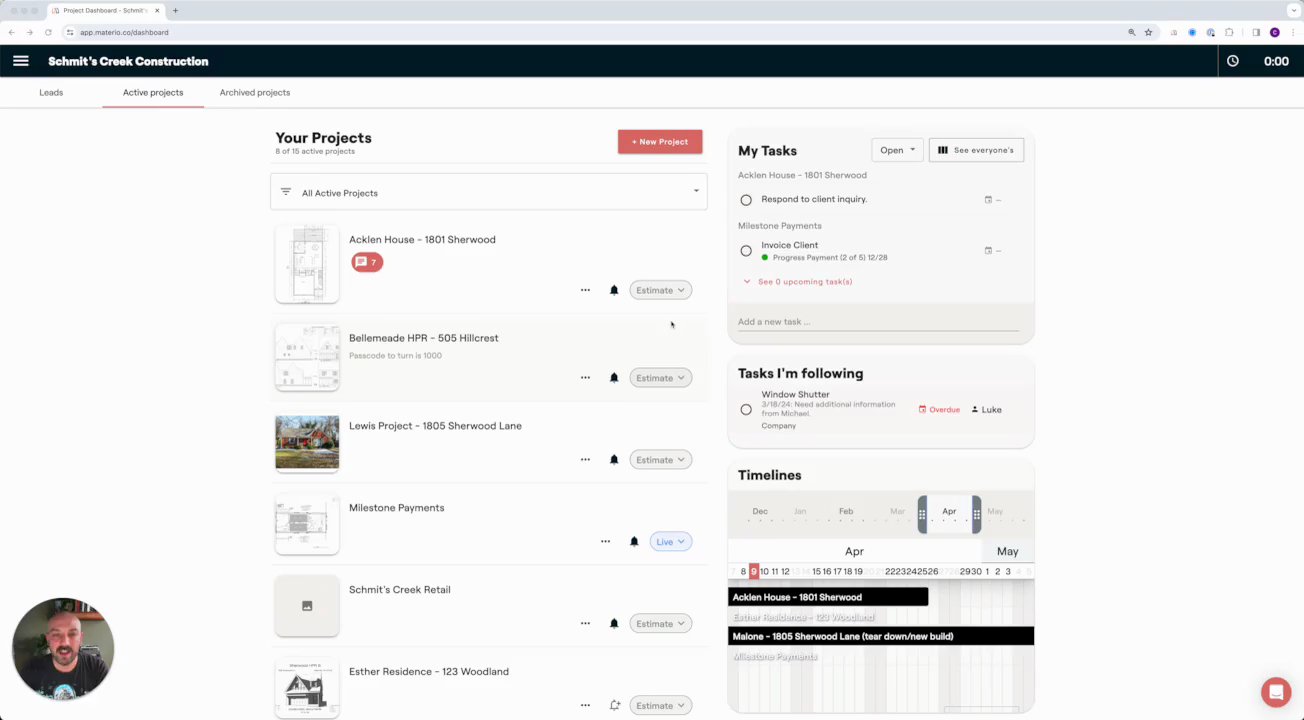Open three-dot menu for Schmit's Creek Retail
This screenshot has width=1304, height=720.
click(x=585, y=624)
